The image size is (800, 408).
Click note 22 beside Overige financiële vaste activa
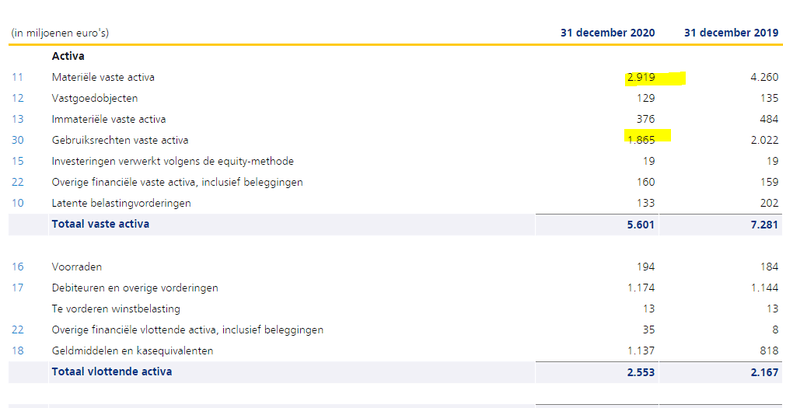(16, 182)
